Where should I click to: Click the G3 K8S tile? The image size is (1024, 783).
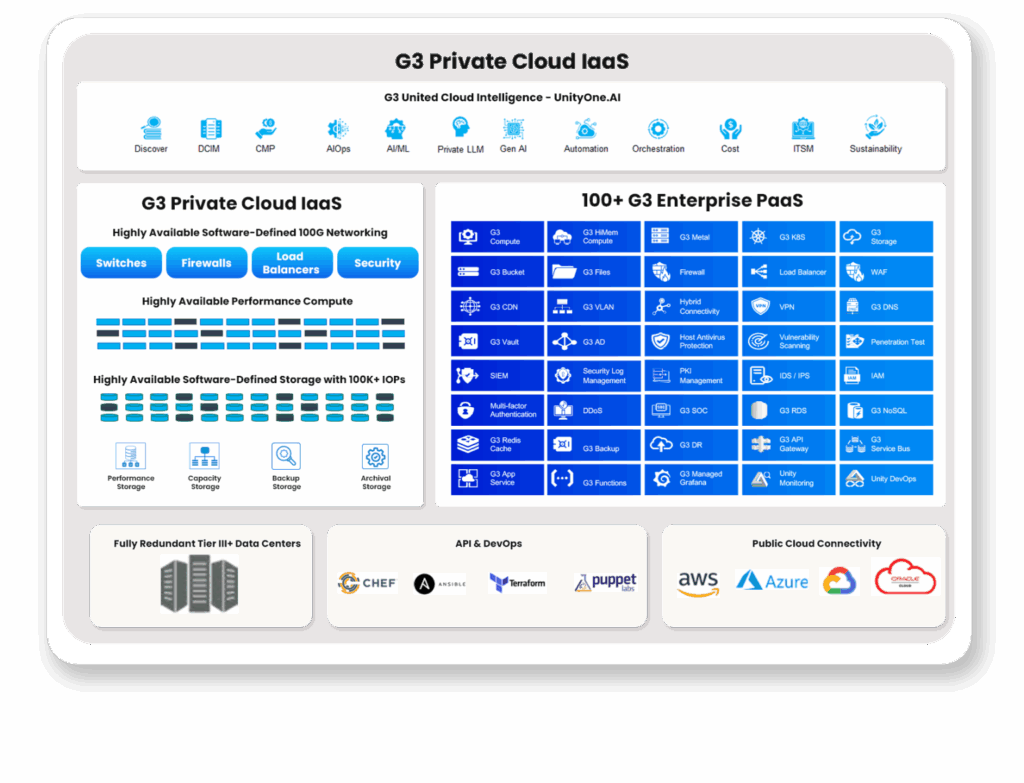click(788, 237)
